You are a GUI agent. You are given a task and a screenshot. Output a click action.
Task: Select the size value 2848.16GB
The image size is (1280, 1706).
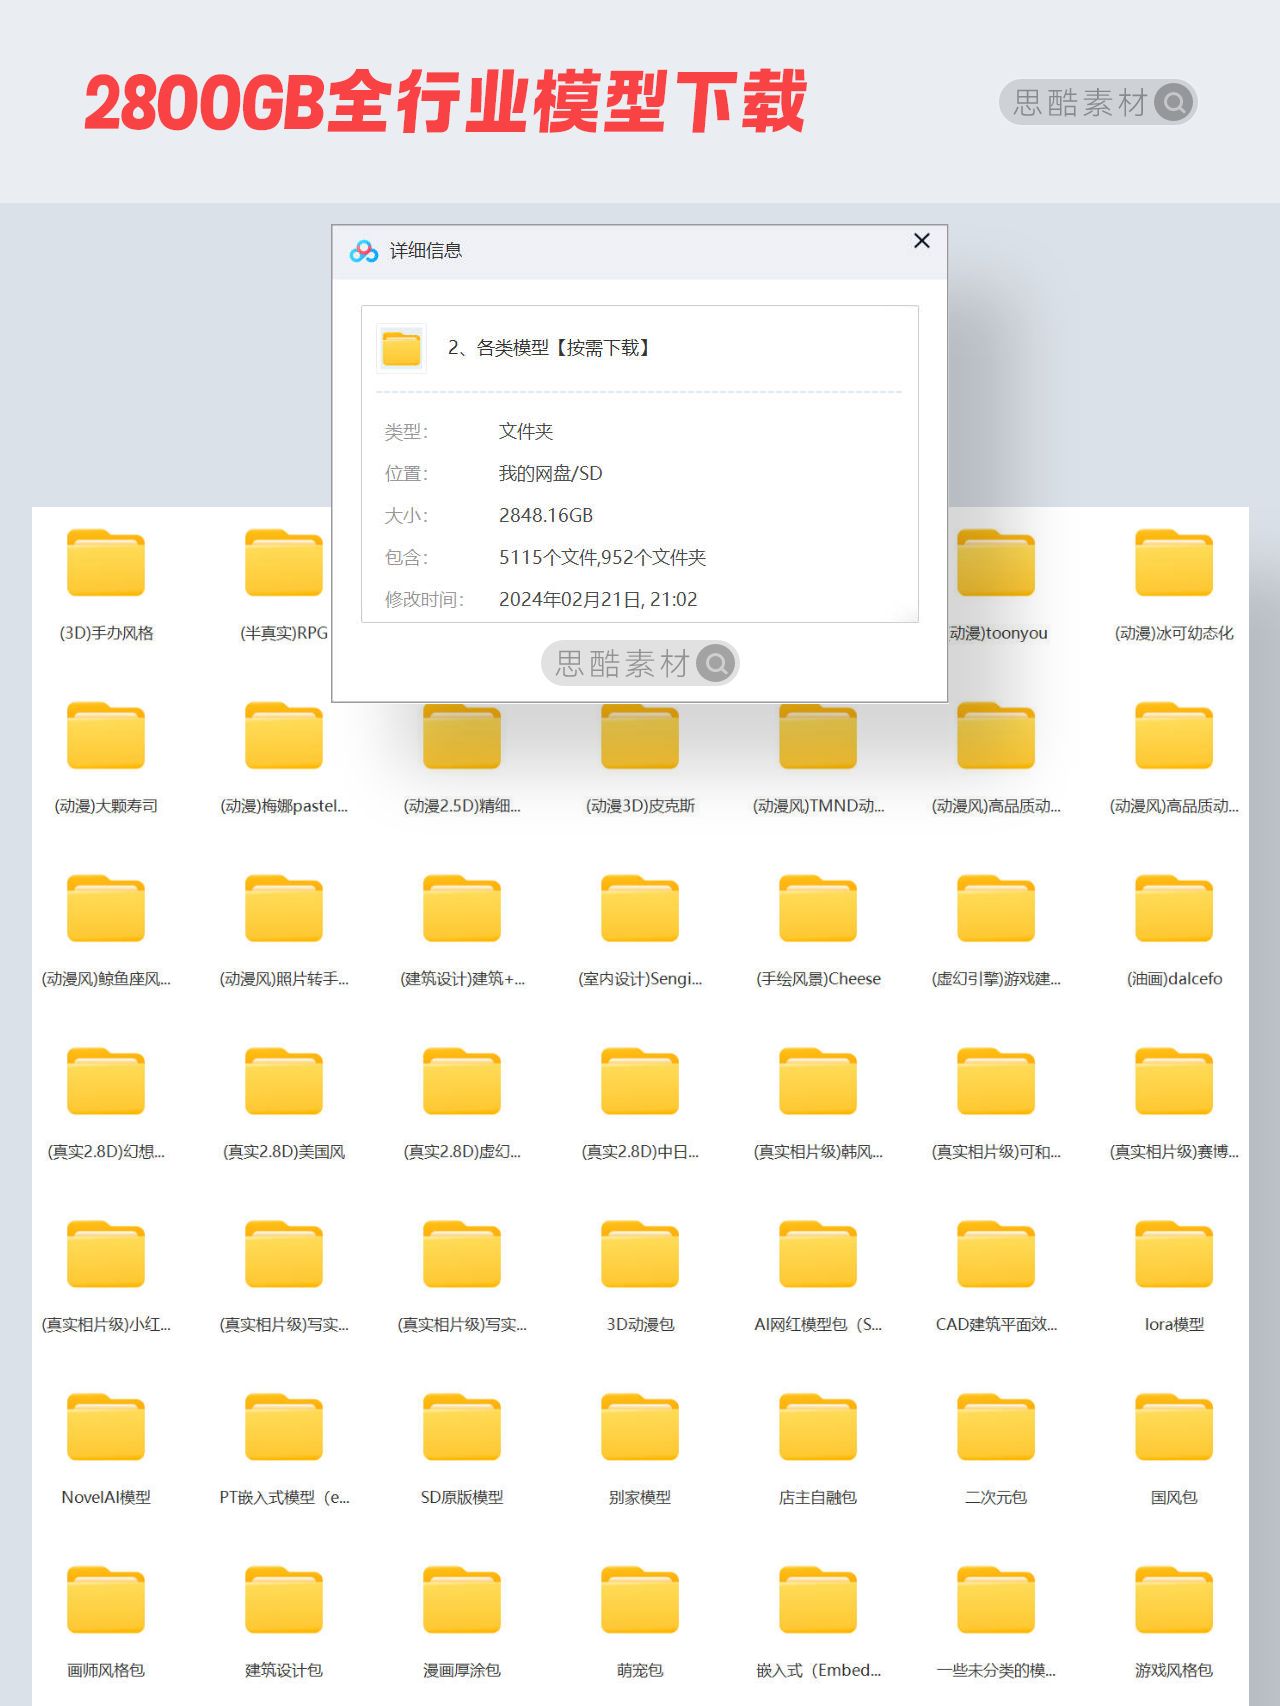pyautogui.click(x=546, y=516)
